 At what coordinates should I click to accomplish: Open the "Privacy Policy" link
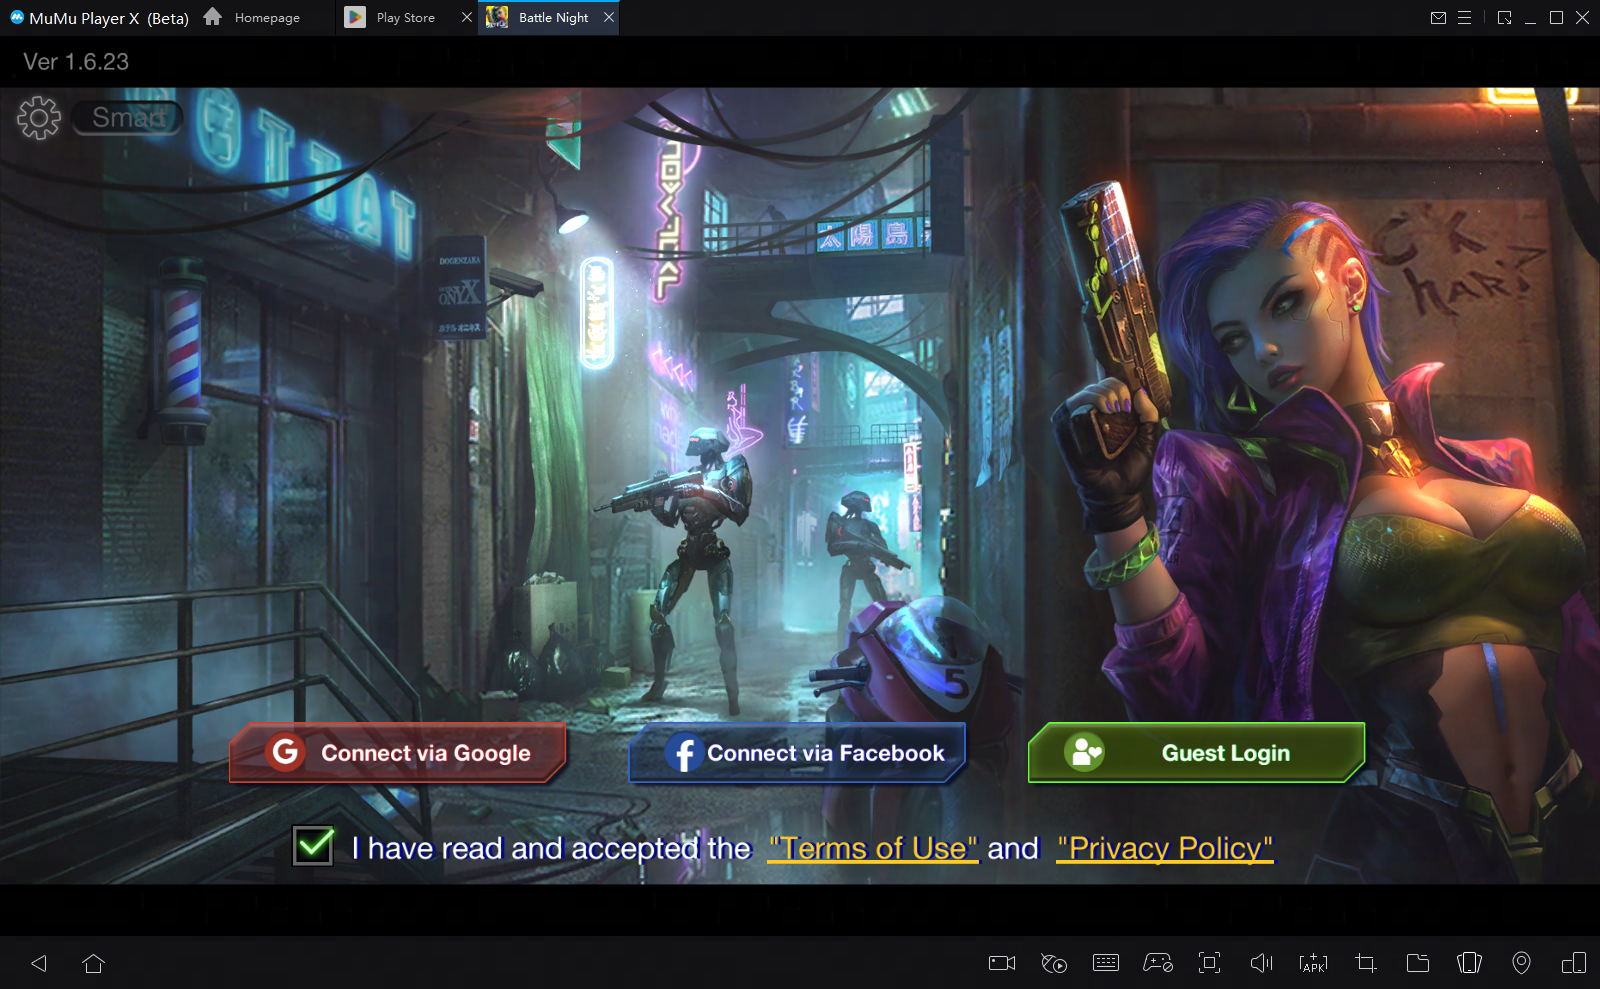[x=1165, y=848]
